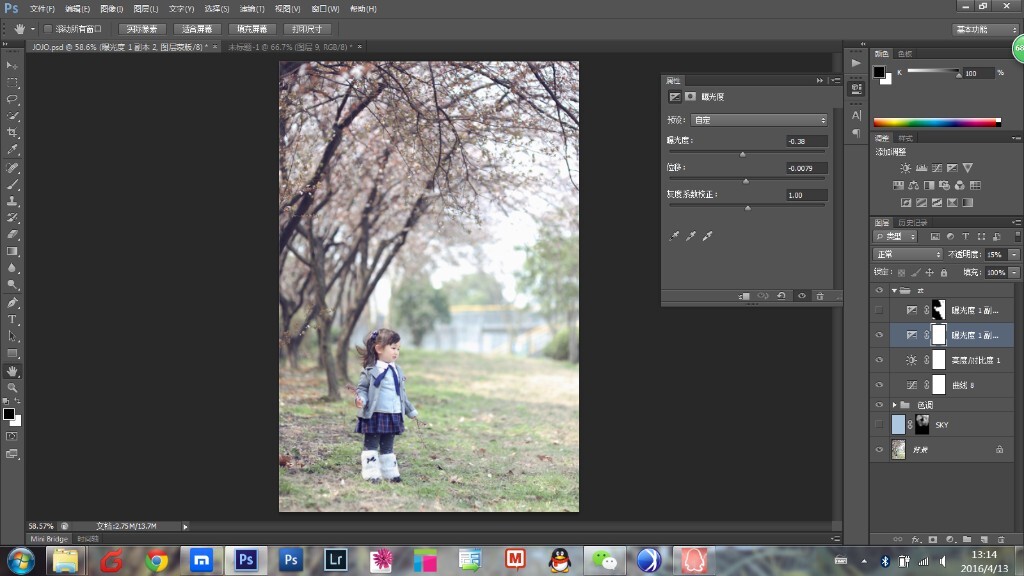The height and width of the screenshot is (576, 1024).
Task: Select the Quick Selection tool
Action: tap(12, 116)
